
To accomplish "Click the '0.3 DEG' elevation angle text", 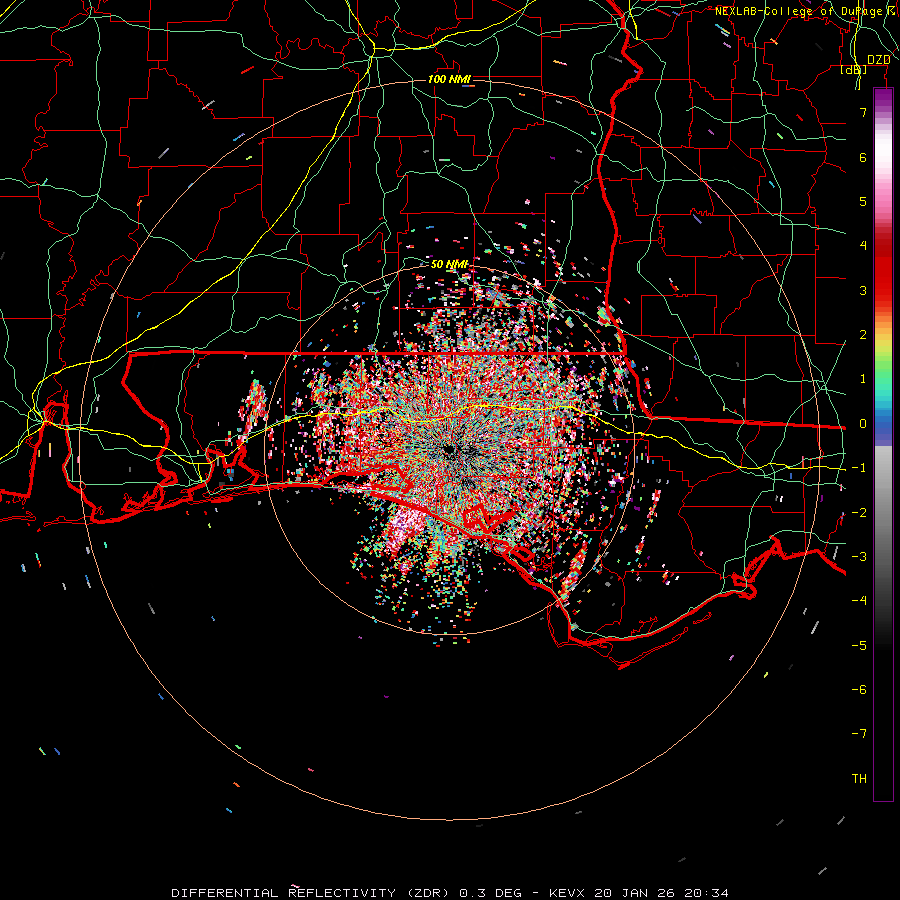I will pos(490,893).
